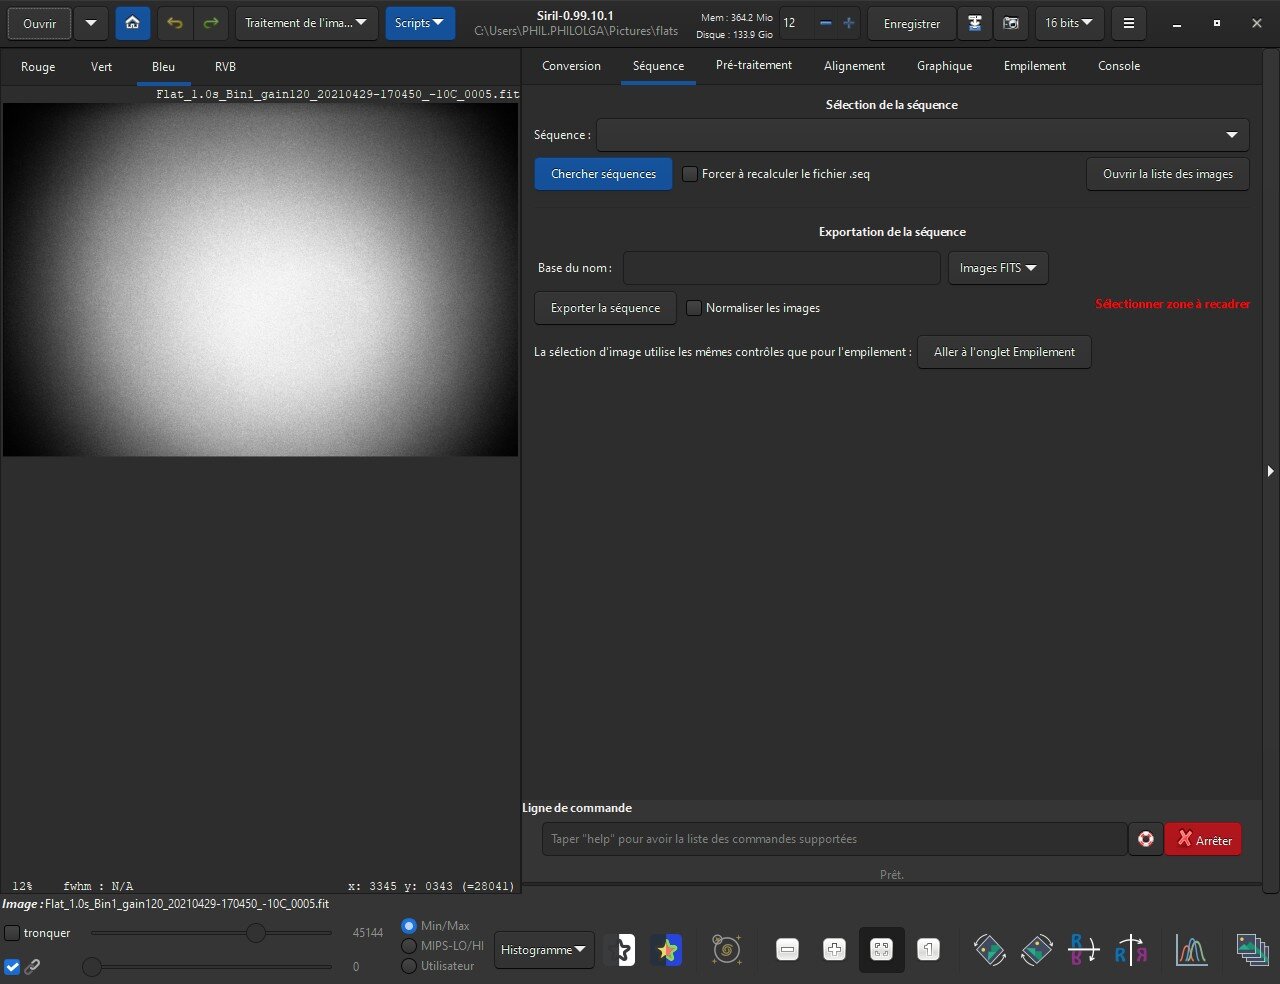The height and width of the screenshot is (984, 1280).
Task: Select the Rouge channel tab
Action: pos(38,67)
